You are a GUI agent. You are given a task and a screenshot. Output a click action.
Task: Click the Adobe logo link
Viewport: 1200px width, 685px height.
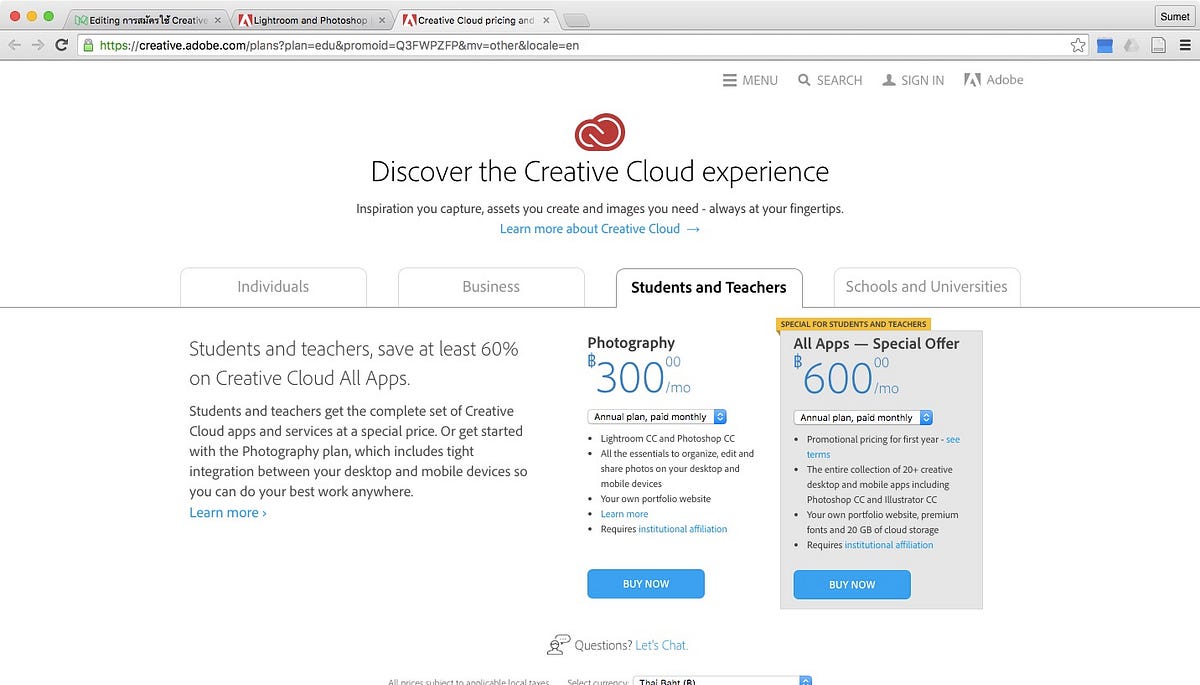tap(993, 80)
